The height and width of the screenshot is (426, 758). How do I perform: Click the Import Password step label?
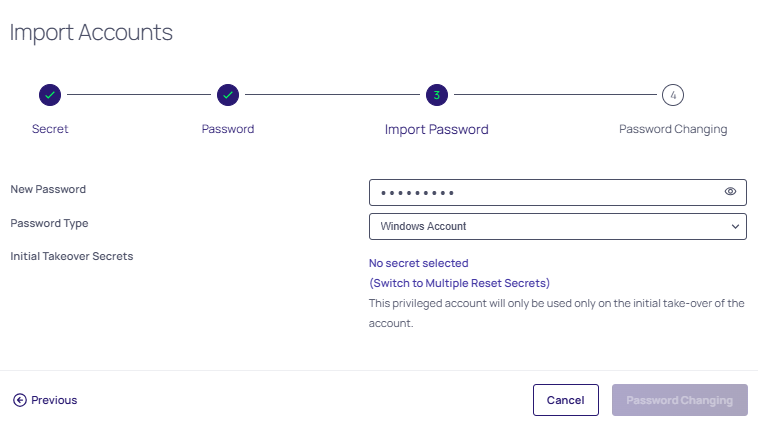point(436,129)
